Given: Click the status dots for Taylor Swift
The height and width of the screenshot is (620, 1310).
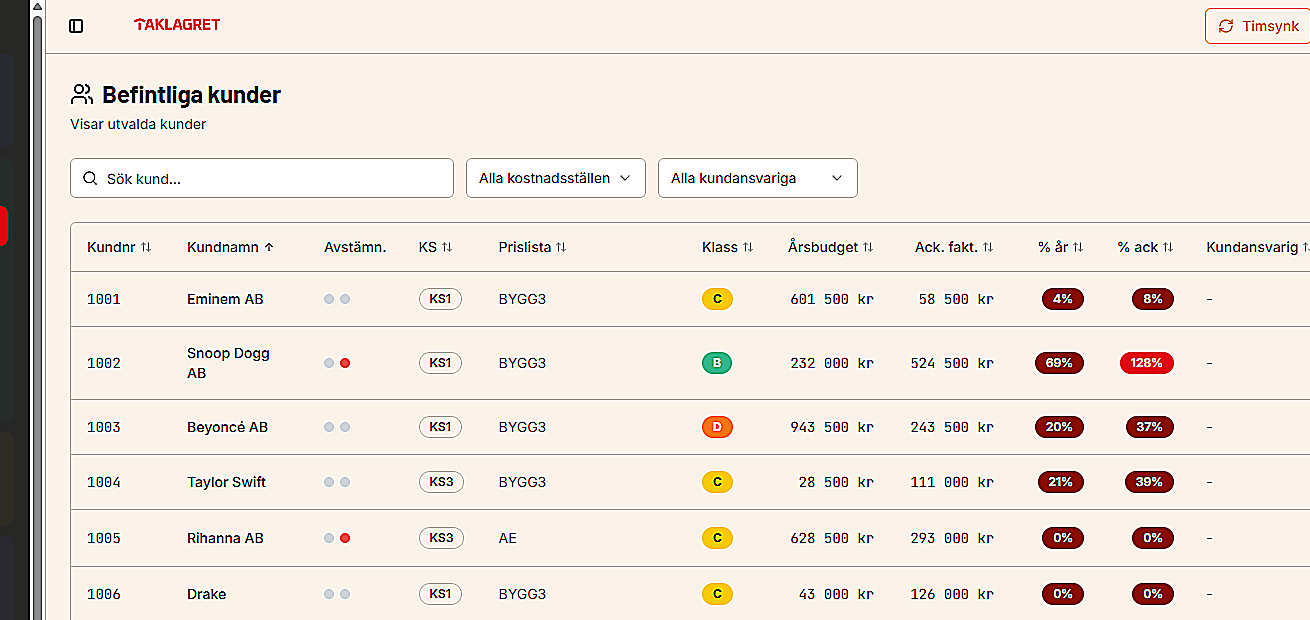Looking at the screenshot, I should 337,482.
